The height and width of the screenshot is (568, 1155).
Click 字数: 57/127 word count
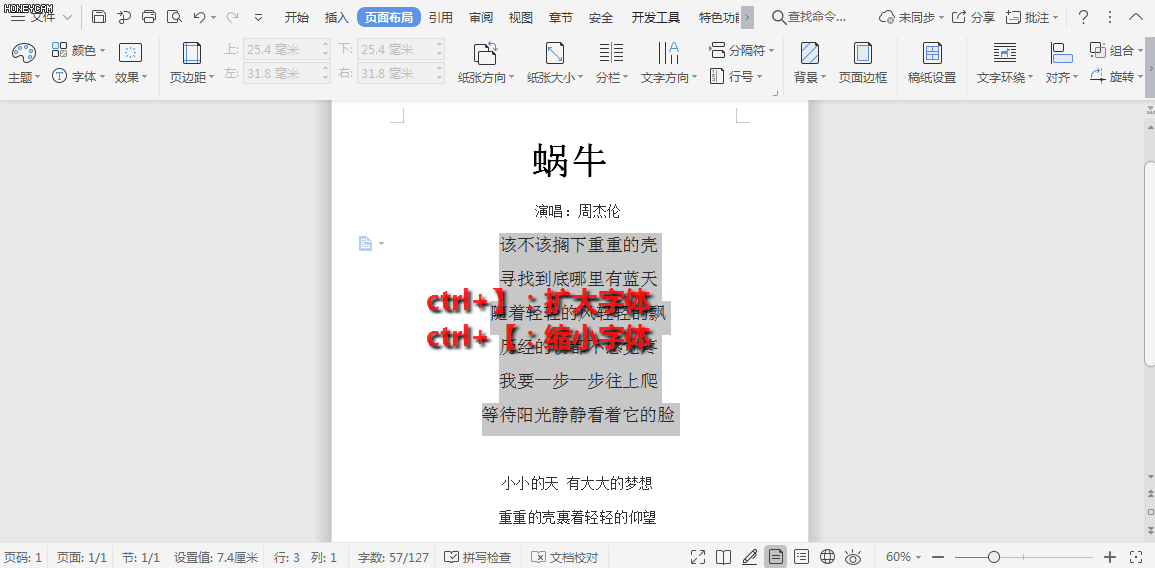tap(393, 557)
